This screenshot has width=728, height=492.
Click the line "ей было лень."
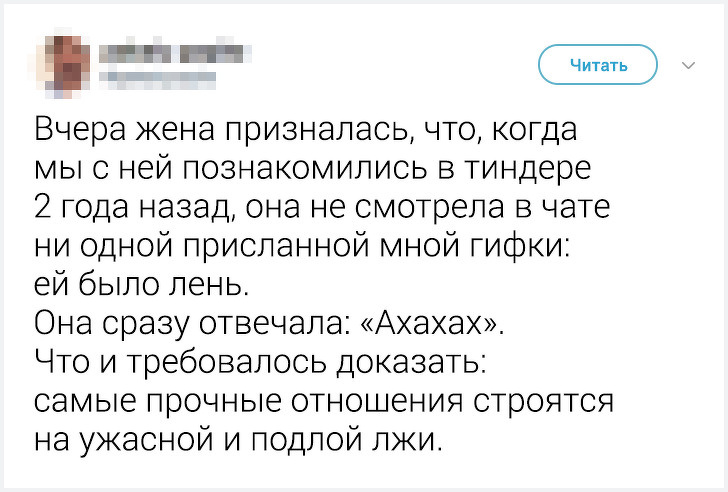pyautogui.click(x=142, y=285)
